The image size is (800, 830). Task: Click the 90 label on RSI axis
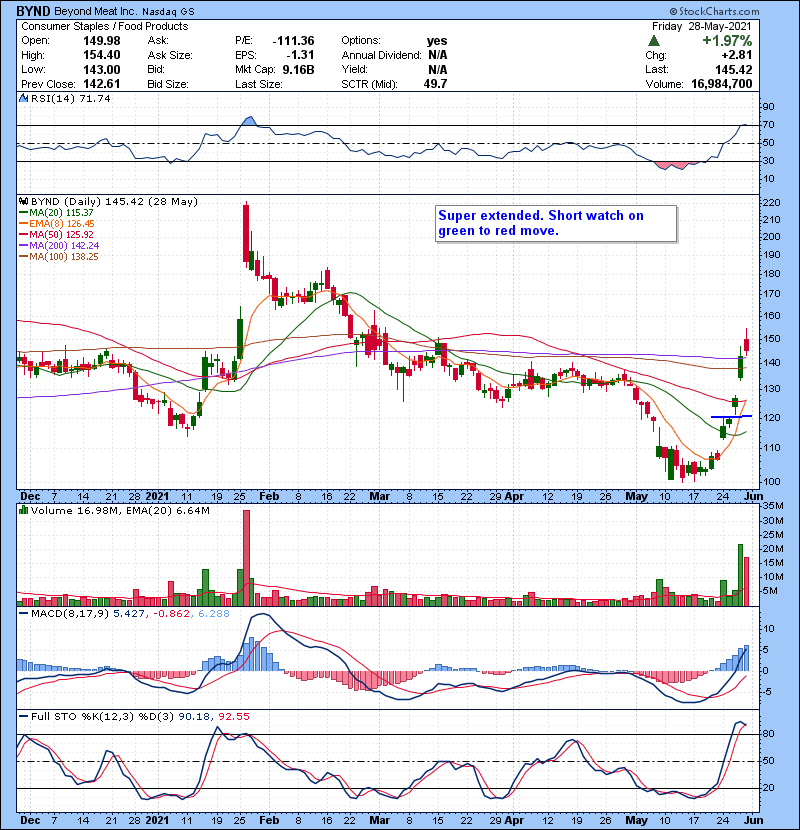(768, 106)
